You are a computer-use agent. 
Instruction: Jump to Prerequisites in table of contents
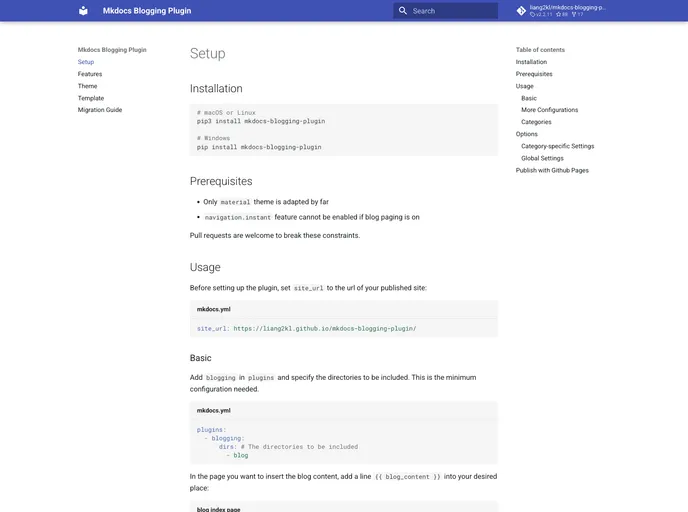click(534, 74)
